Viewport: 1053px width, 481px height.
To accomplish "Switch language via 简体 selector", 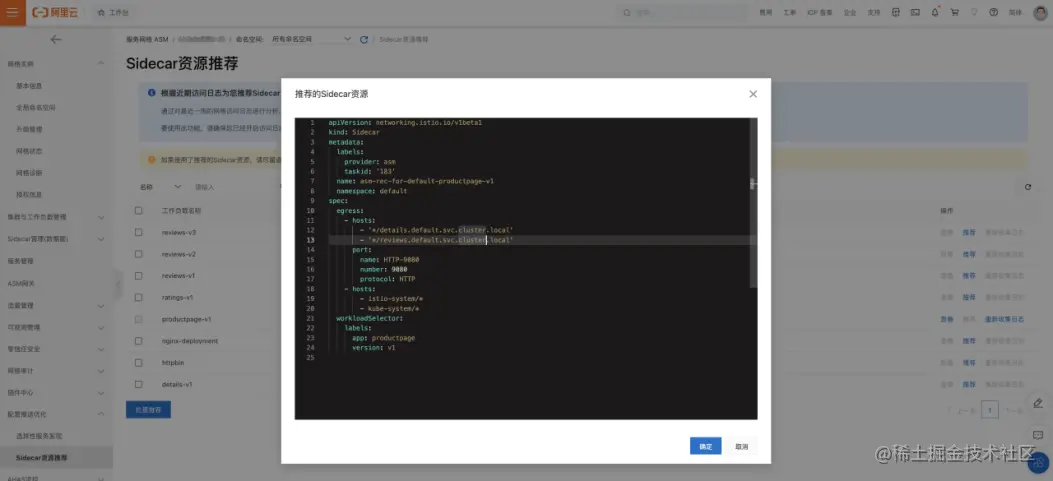I will [1015, 13].
